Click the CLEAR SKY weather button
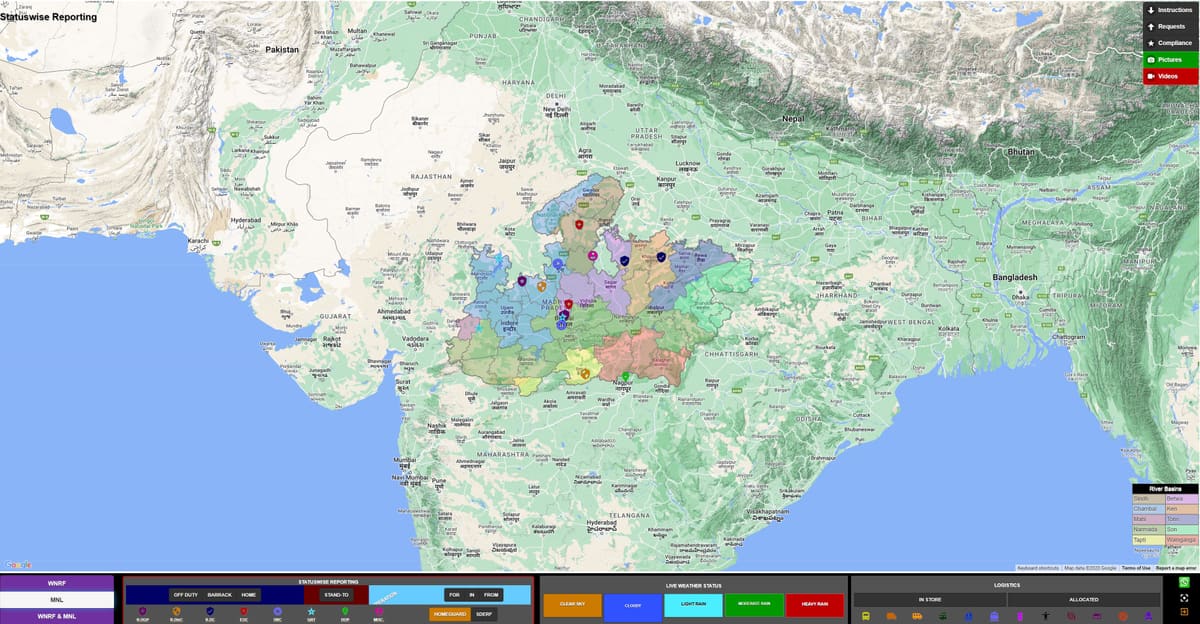 point(573,605)
